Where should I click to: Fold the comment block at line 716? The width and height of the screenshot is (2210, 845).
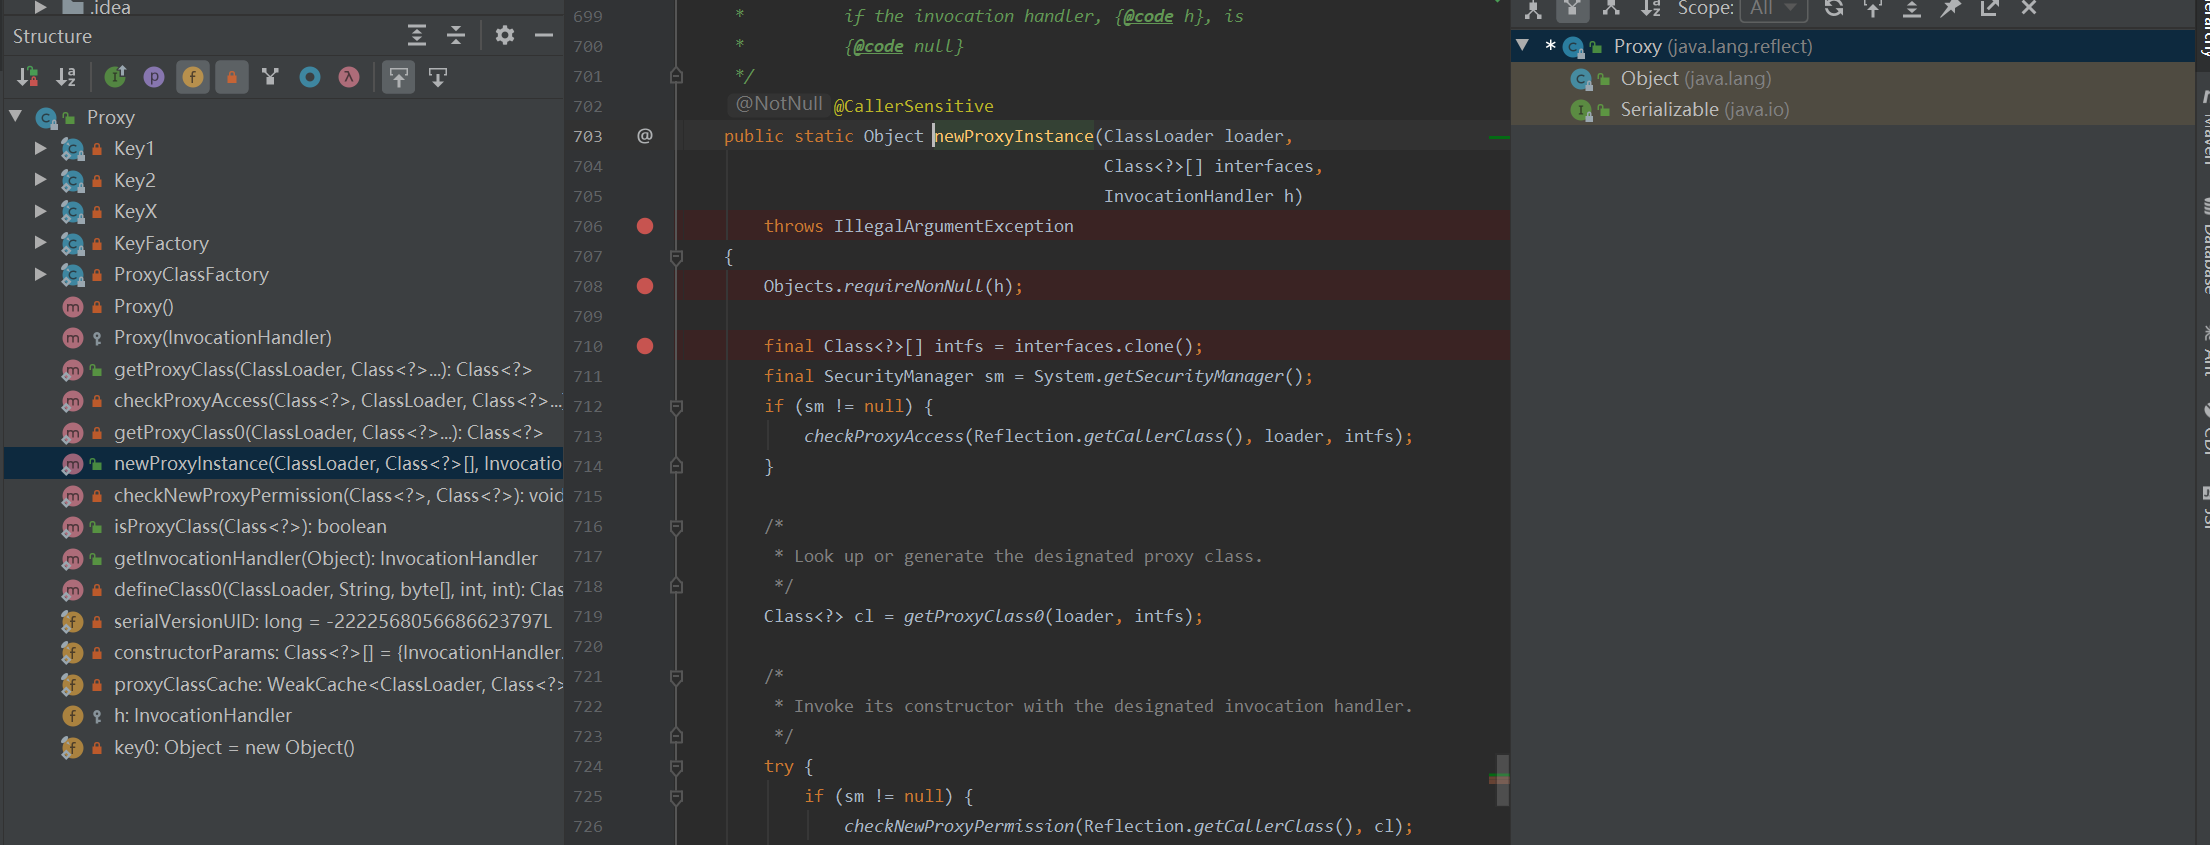pyautogui.click(x=676, y=527)
